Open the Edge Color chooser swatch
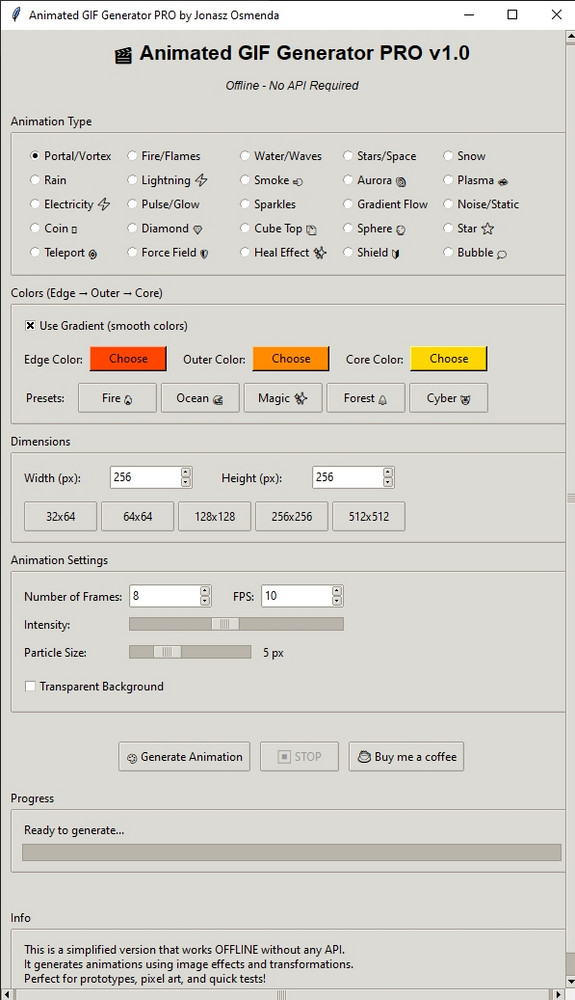The width and height of the screenshot is (575, 1000). (x=128, y=358)
